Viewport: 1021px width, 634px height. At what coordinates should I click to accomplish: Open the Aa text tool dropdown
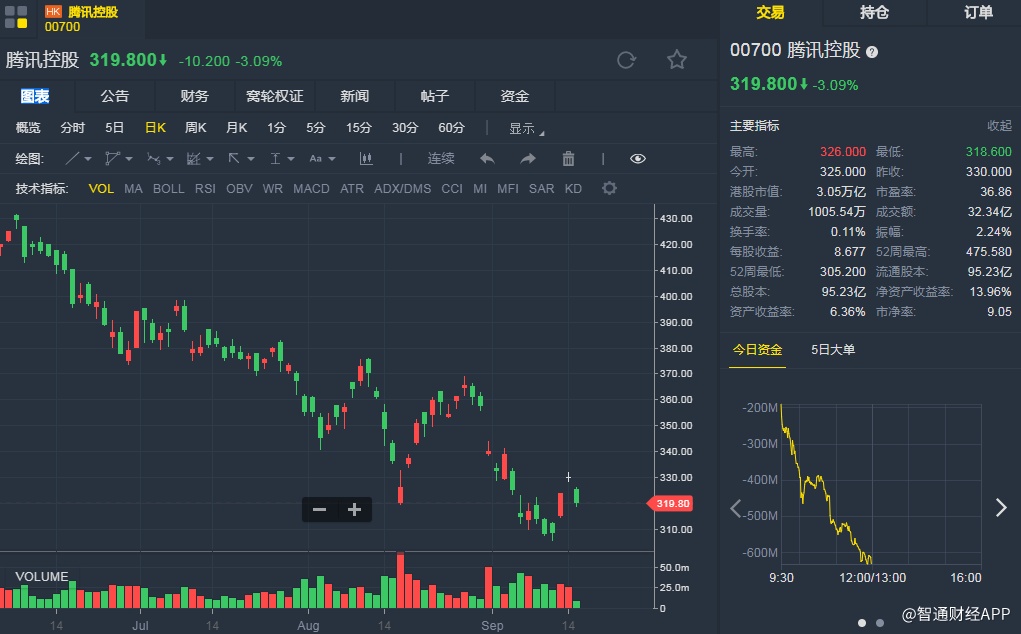[321, 158]
